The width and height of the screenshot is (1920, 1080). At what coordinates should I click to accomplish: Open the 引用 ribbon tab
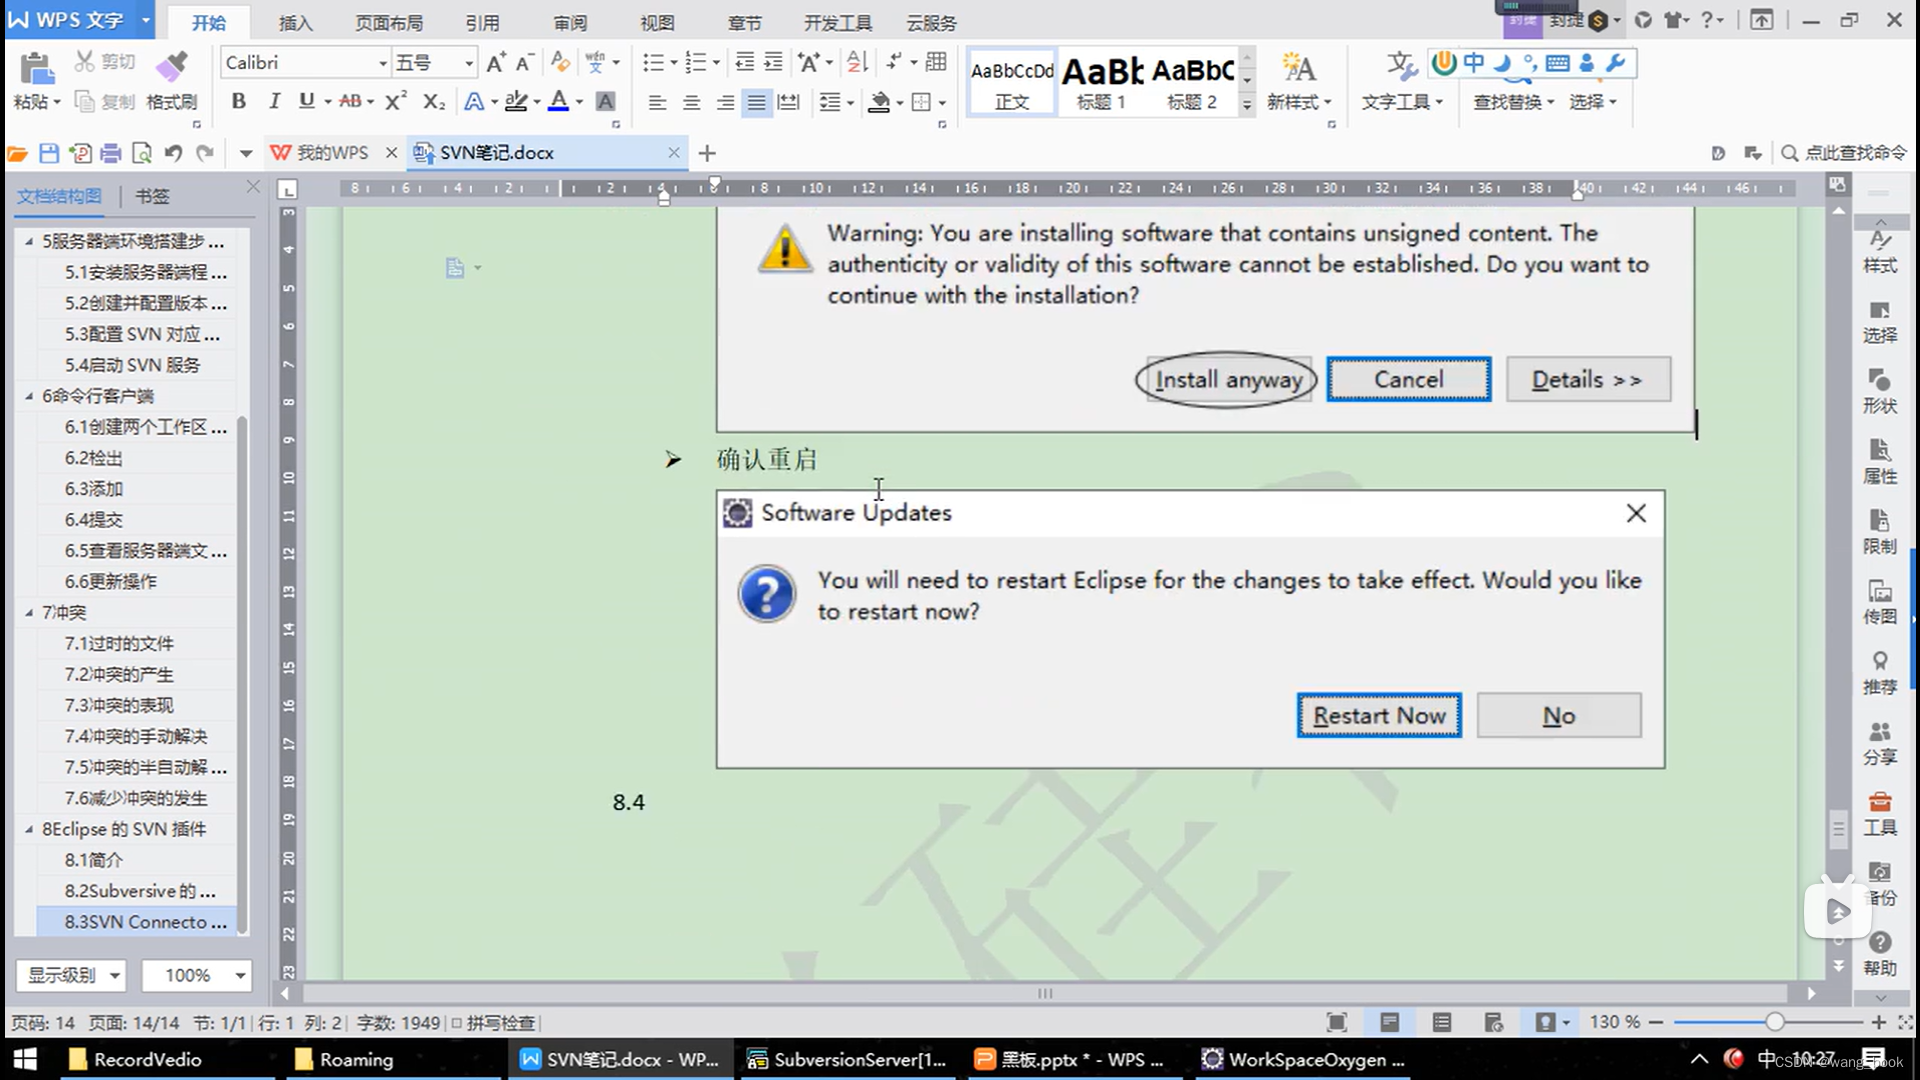pos(482,22)
